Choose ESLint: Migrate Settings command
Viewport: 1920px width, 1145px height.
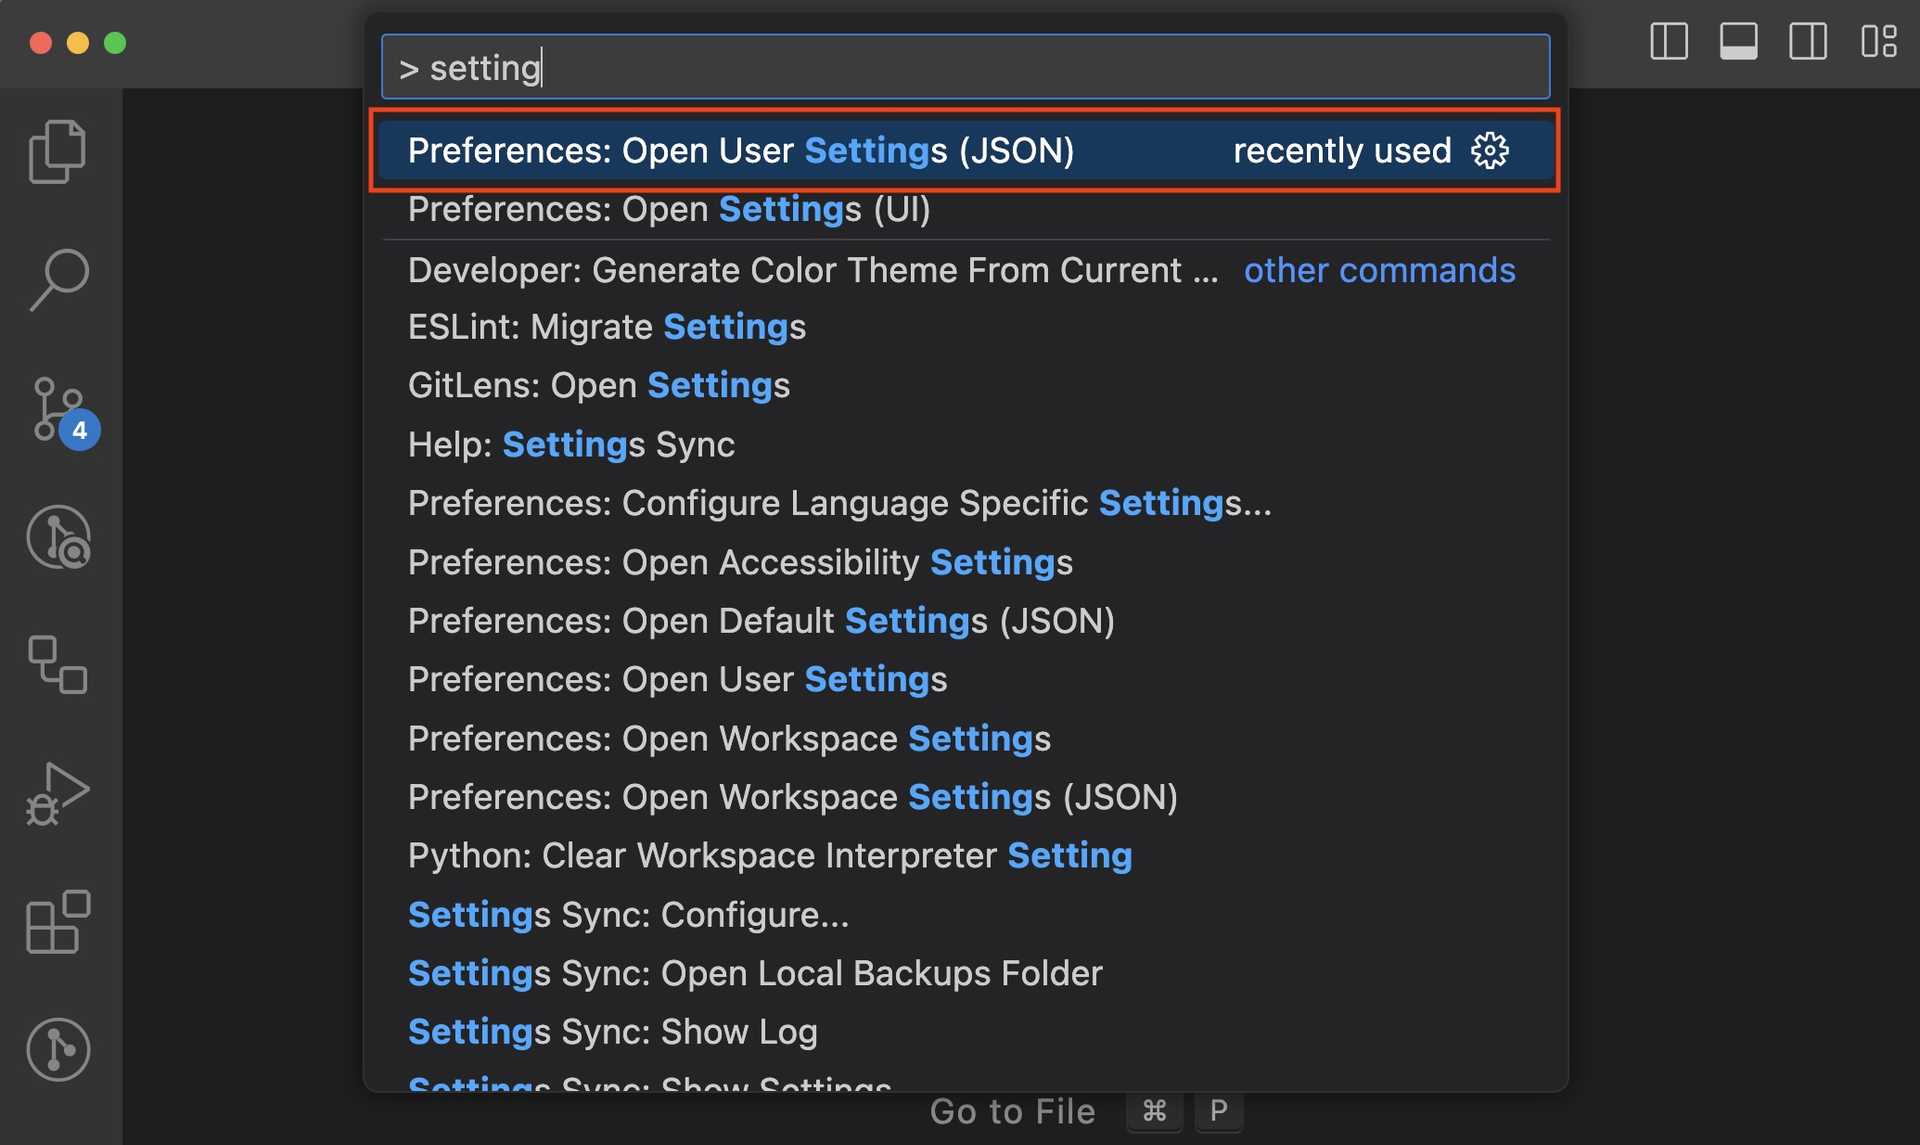pyautogui.click(x=606, y=326)
